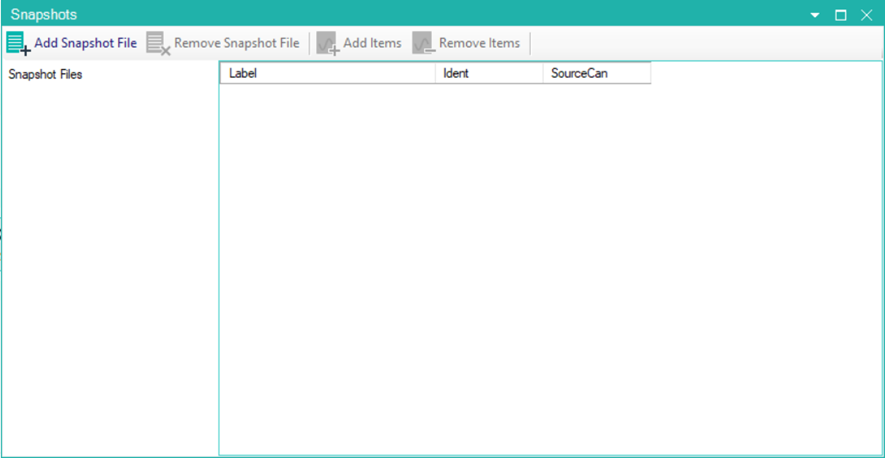885x458 pixels.
Task: Click the Snapshots title bar text
Action: (44, 15)
